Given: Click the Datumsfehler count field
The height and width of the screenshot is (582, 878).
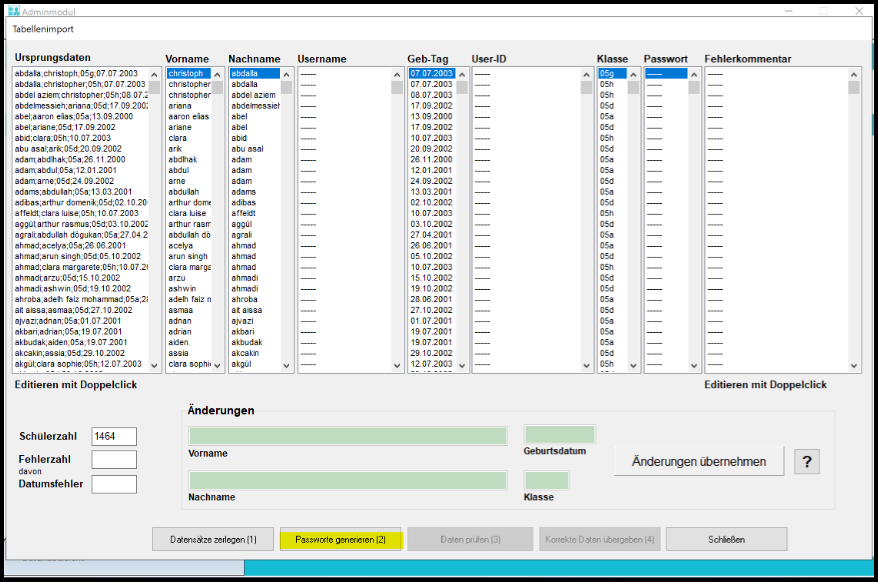Looking at the screenshot, I should pyautogui.click(x=113, y=484).
